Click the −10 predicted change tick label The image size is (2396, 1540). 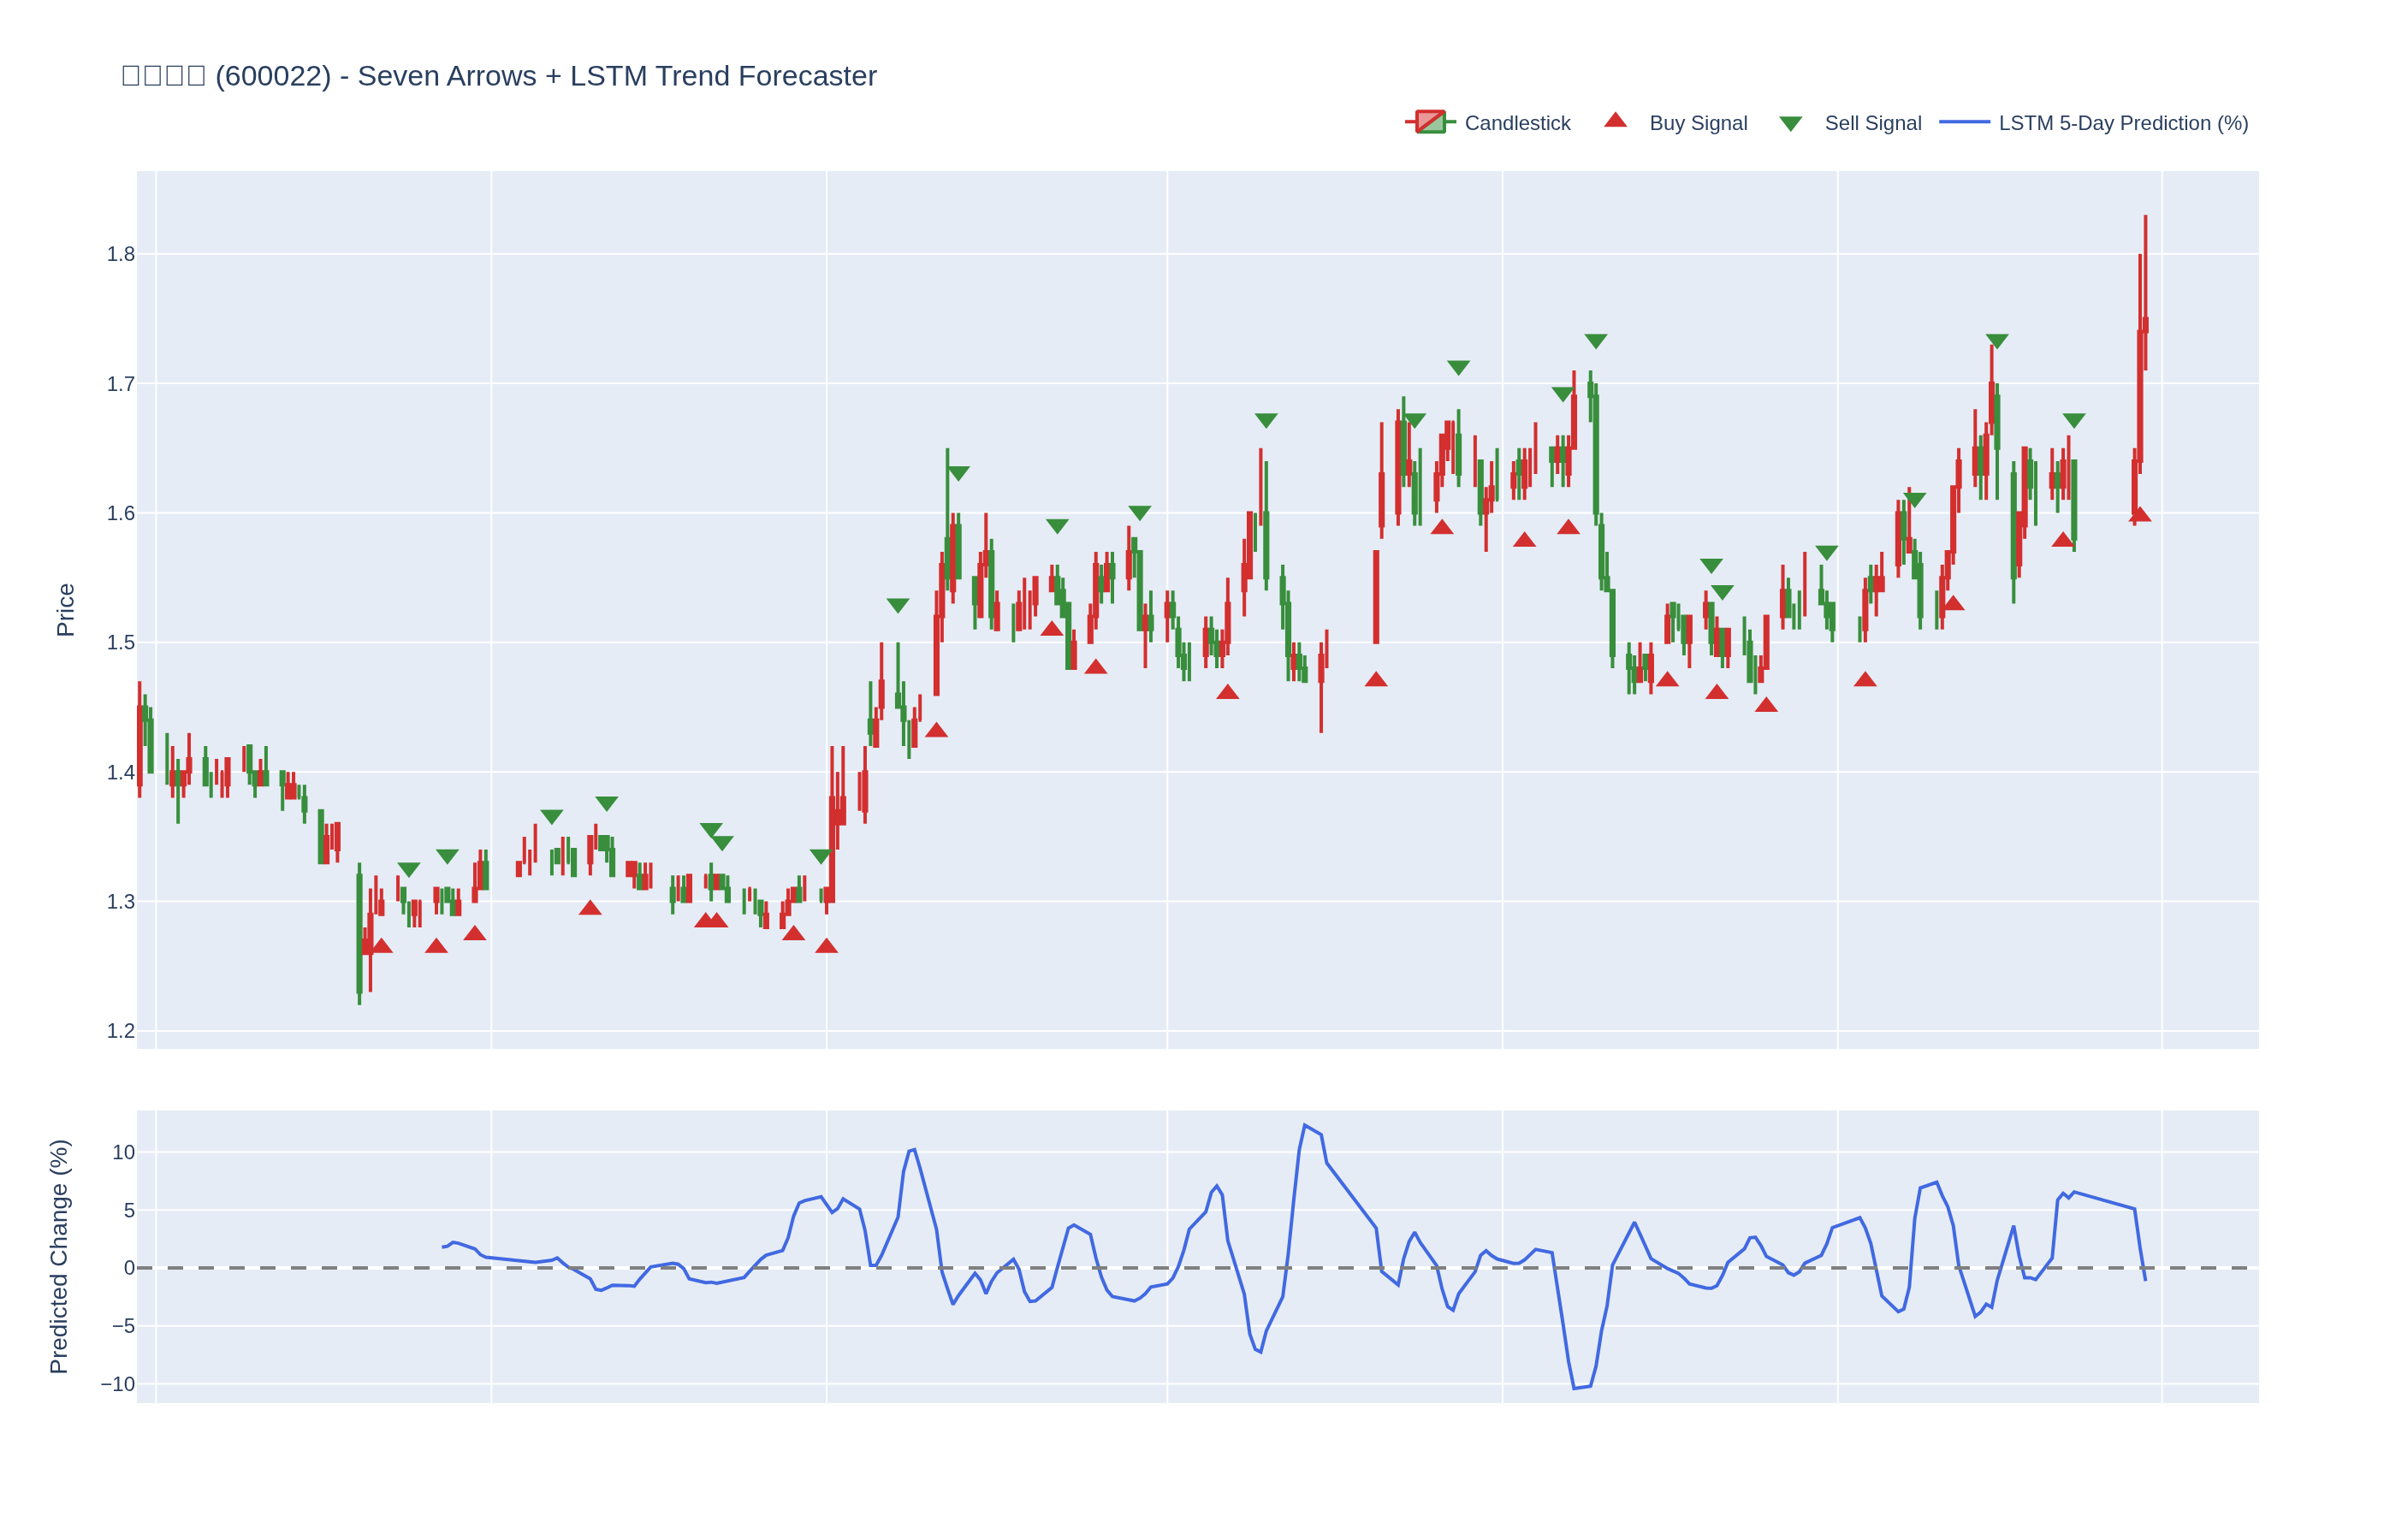pyautogui.click(x=117, y=1384)
